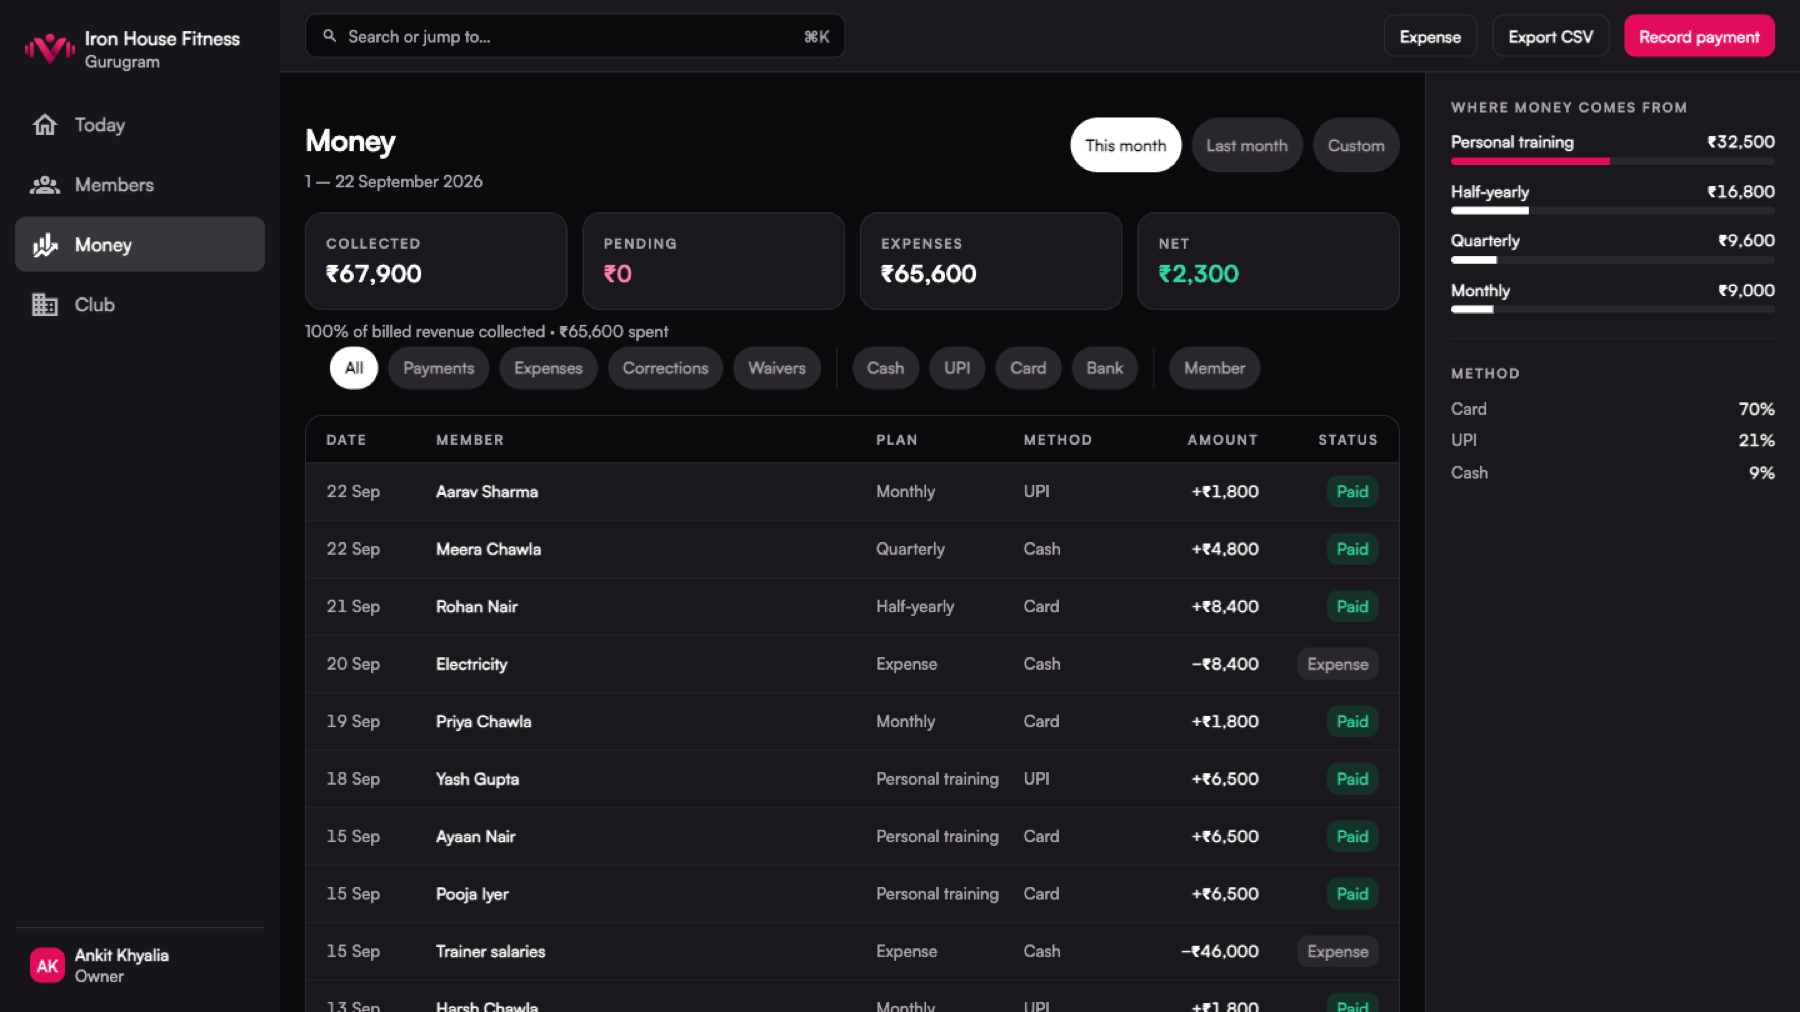The image size is (1800, 1012).
Task: Click the Paid badge for Yash Gupta
Action: (1352, 779)
